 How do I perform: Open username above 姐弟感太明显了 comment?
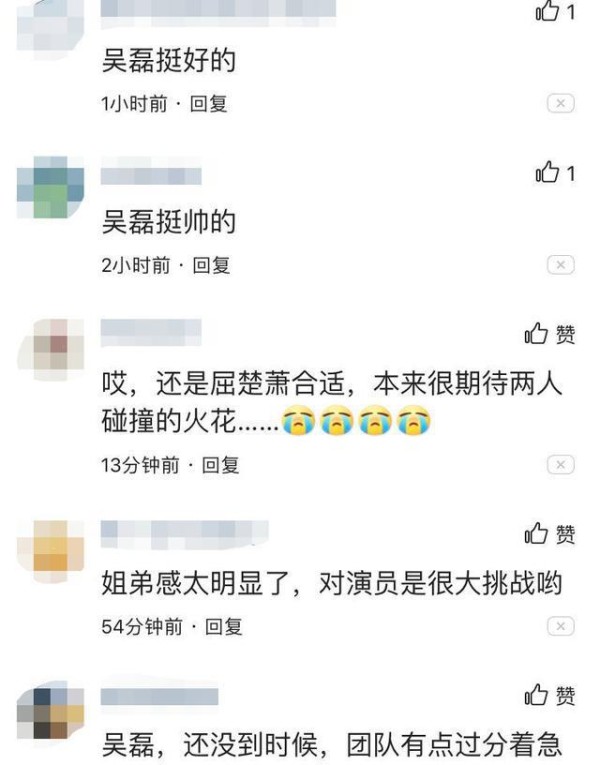(184, 534)
